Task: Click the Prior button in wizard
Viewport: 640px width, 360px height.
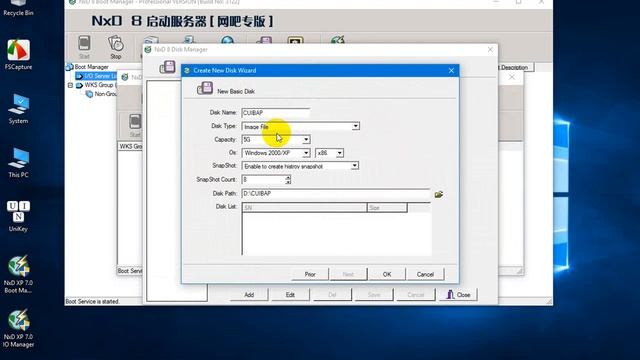Action: pyautogui.click(x=310, y=274)
